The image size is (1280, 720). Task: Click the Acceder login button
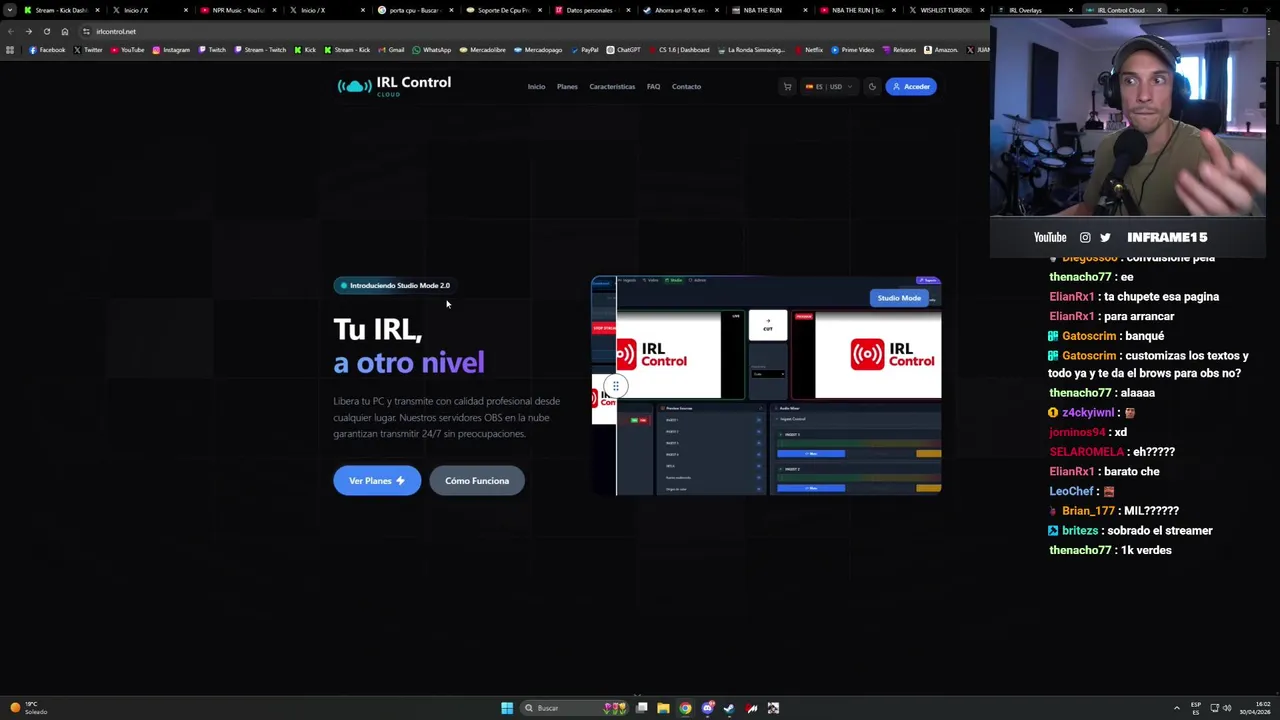point(911,87)
